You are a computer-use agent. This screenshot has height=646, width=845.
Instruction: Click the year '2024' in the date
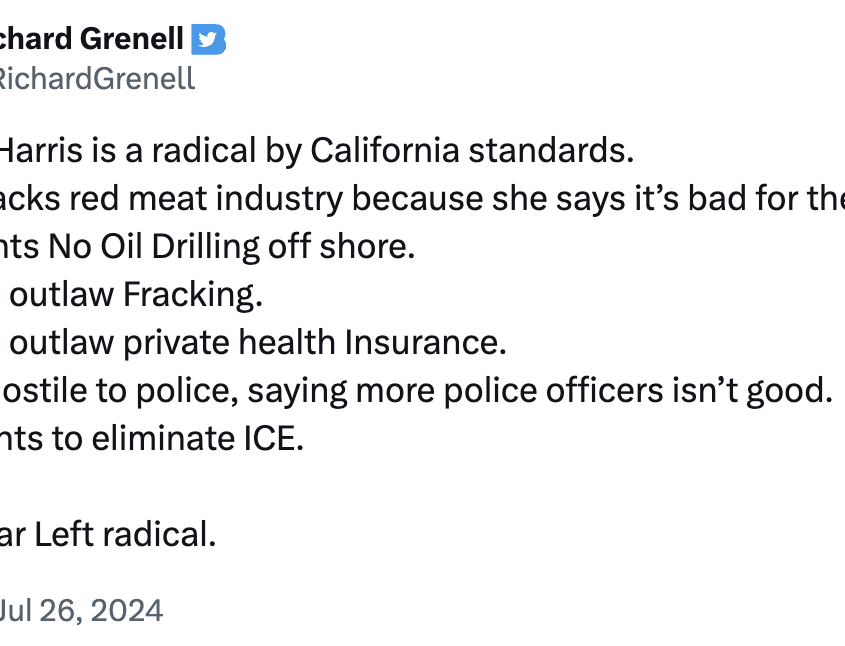point(127,610)
